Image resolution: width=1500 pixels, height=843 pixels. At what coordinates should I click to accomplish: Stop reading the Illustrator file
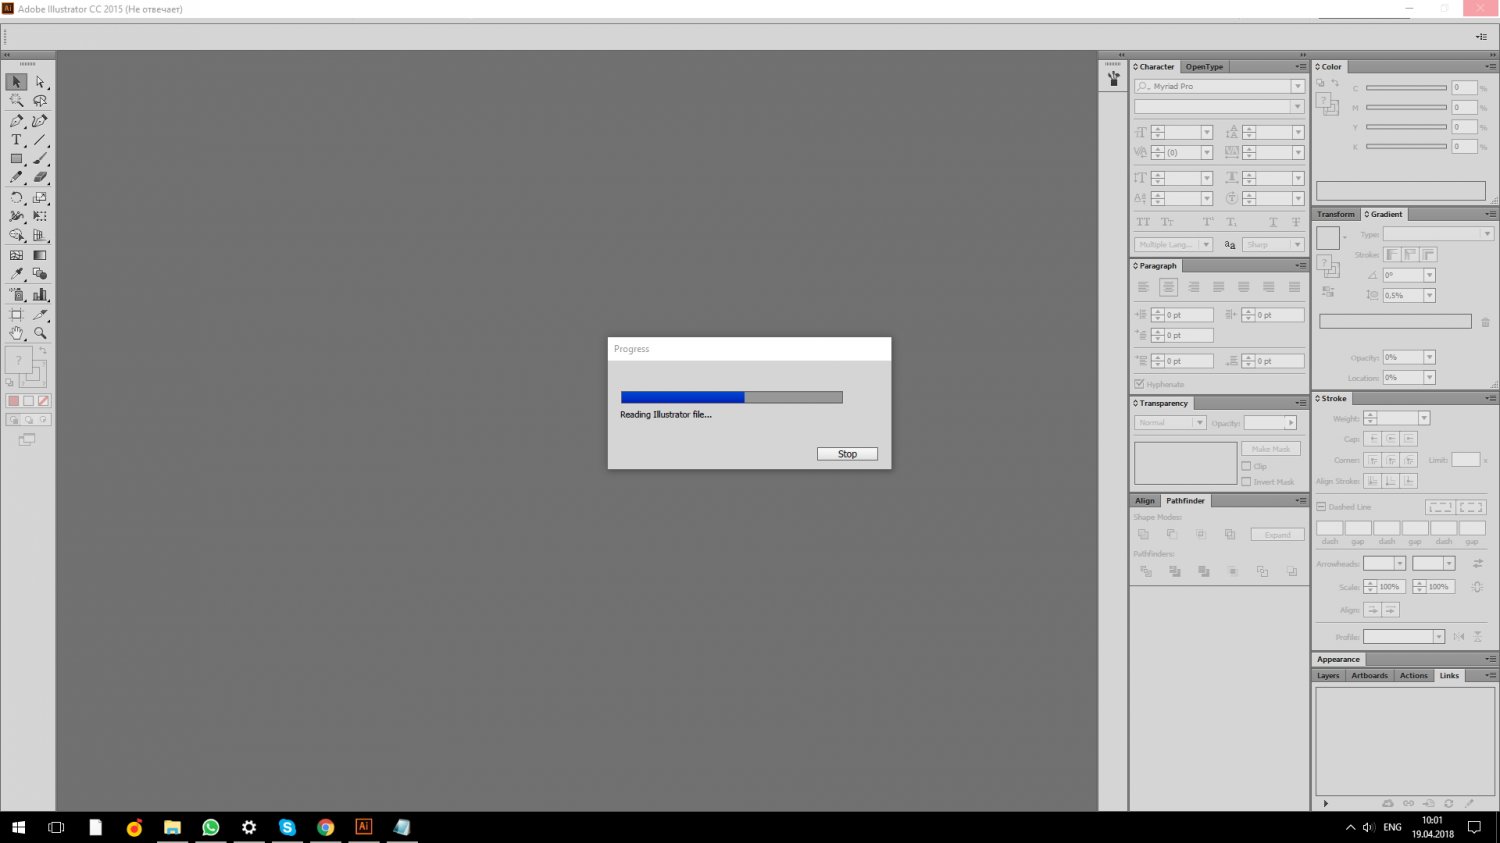(847, 454)
